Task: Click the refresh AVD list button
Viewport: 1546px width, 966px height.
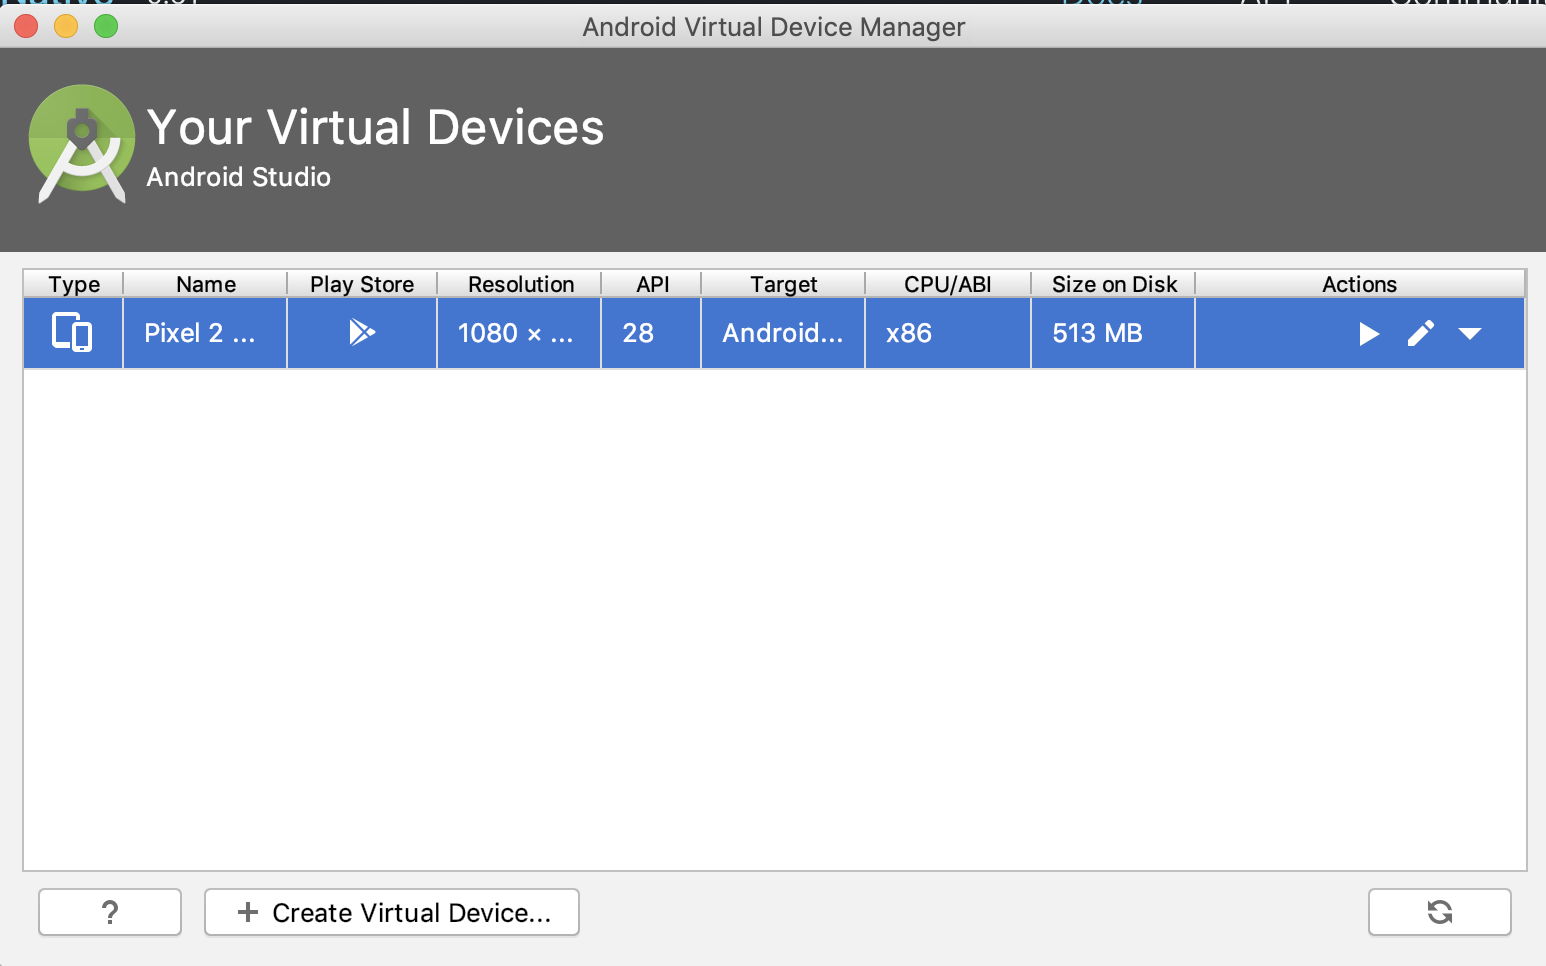Action: (x=1440, y=912)
